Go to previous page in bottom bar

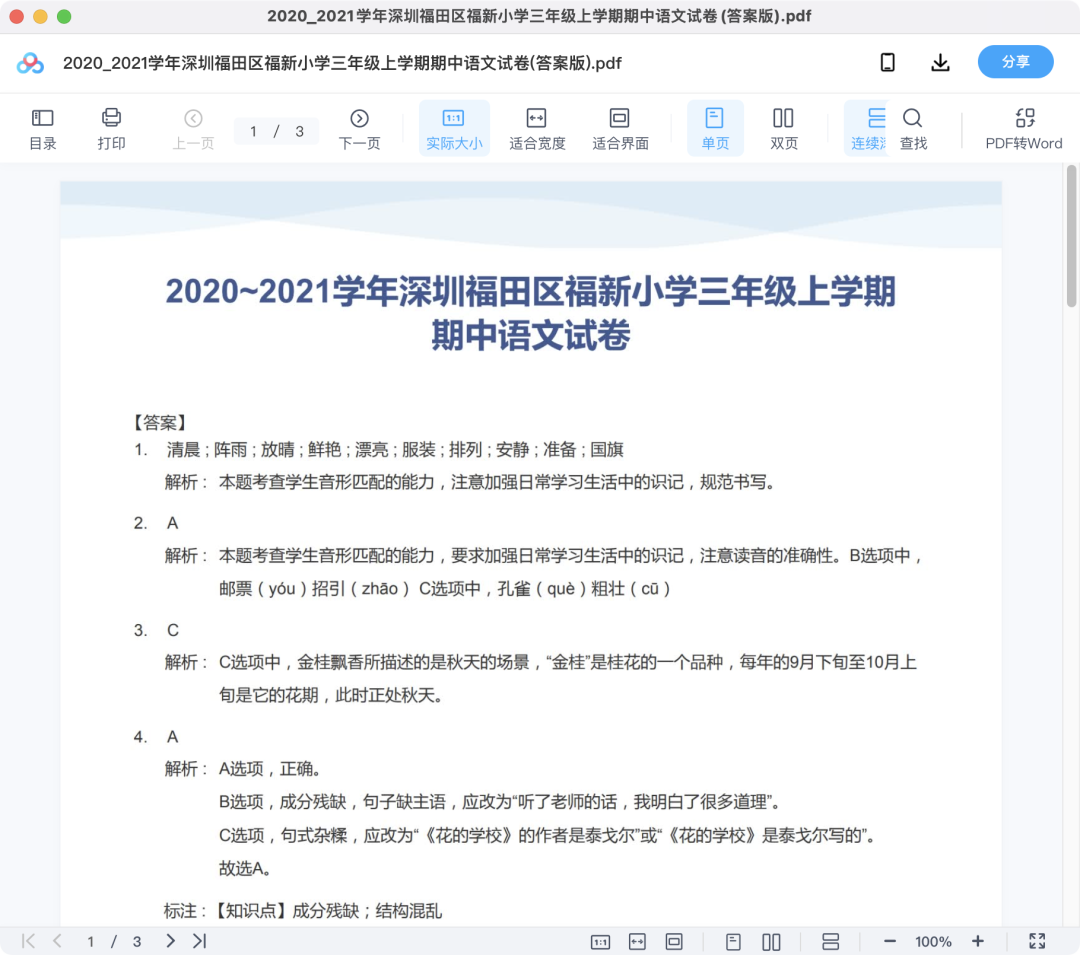57,941
